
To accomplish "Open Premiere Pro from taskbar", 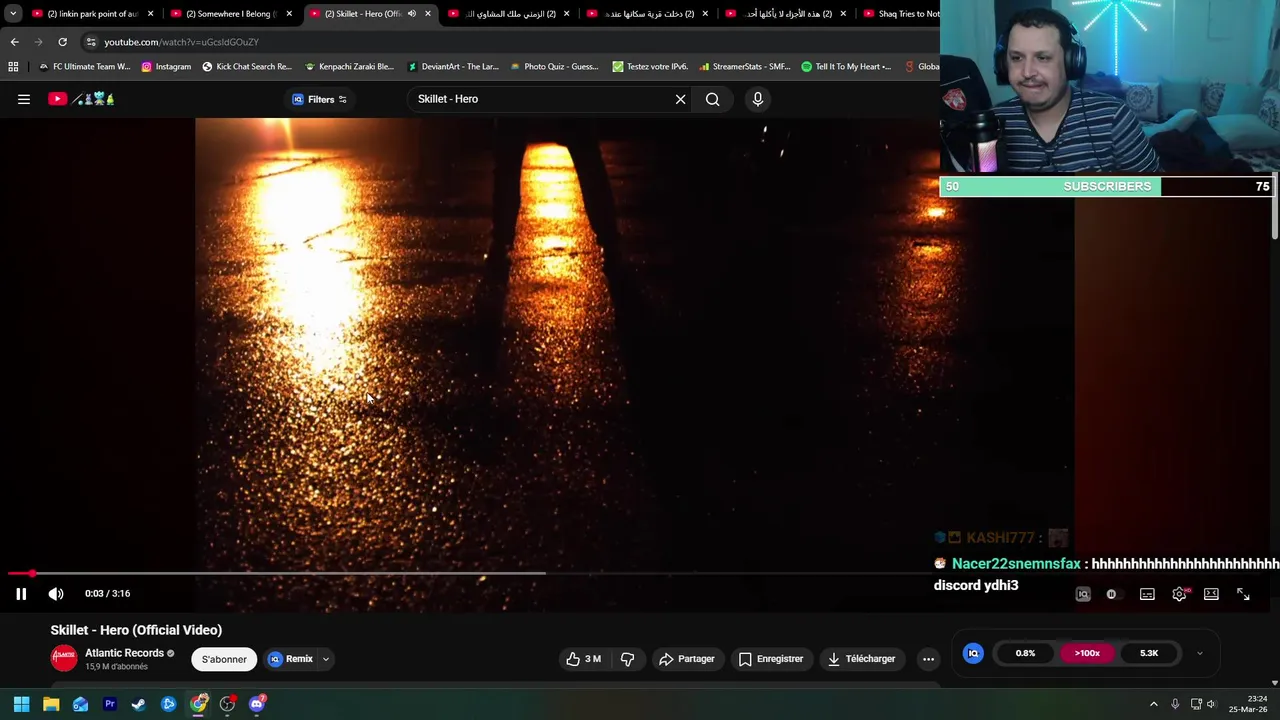I will (110, 704).
